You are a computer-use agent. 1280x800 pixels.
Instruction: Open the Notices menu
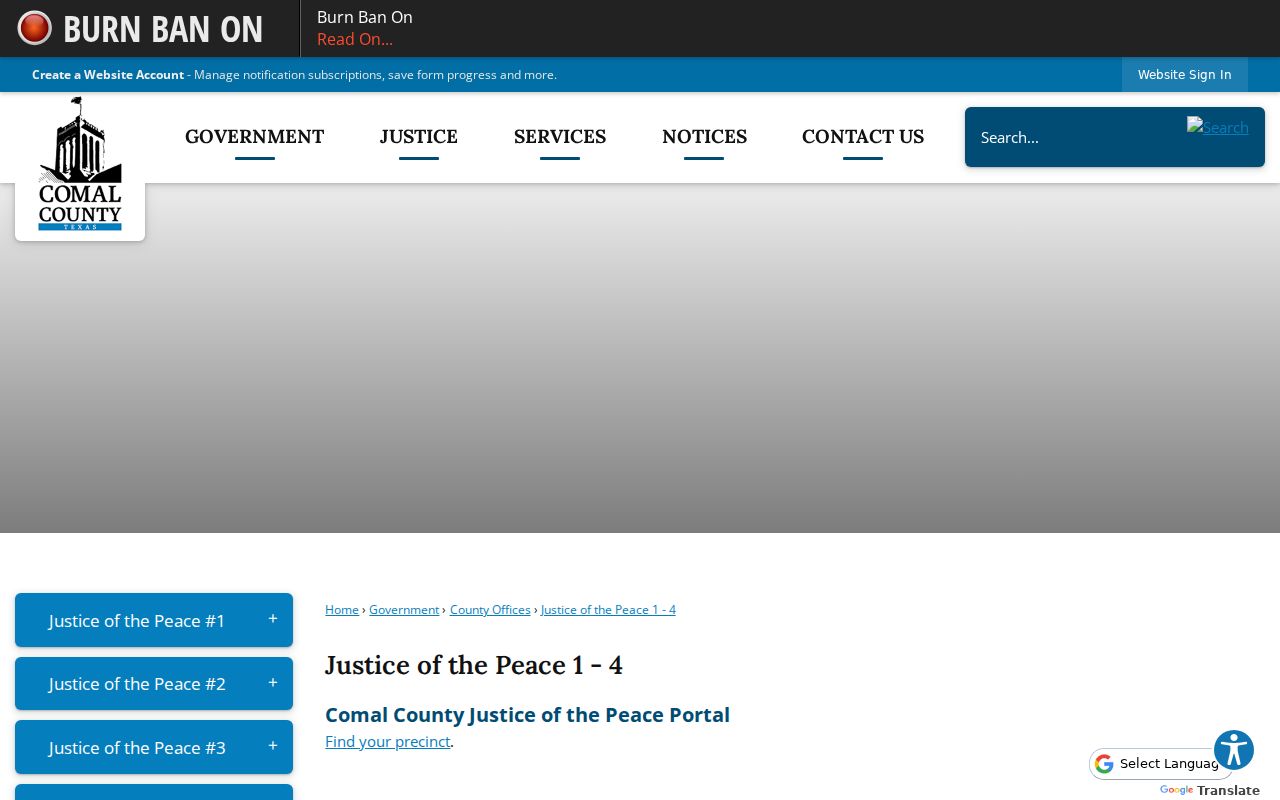704,137
